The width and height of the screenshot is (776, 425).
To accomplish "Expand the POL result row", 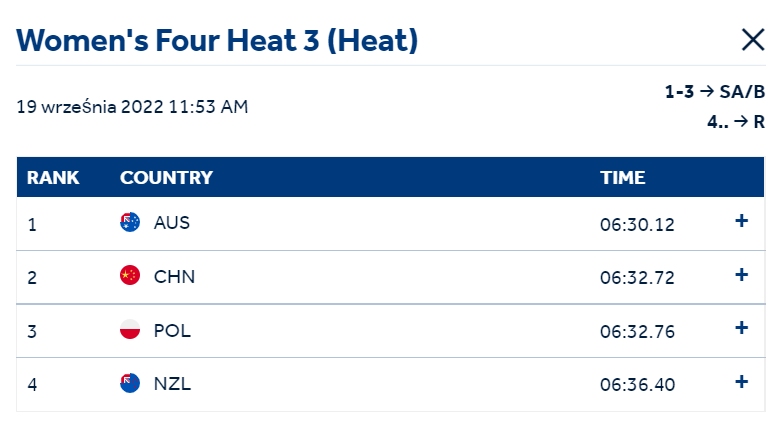I will 741,328.
